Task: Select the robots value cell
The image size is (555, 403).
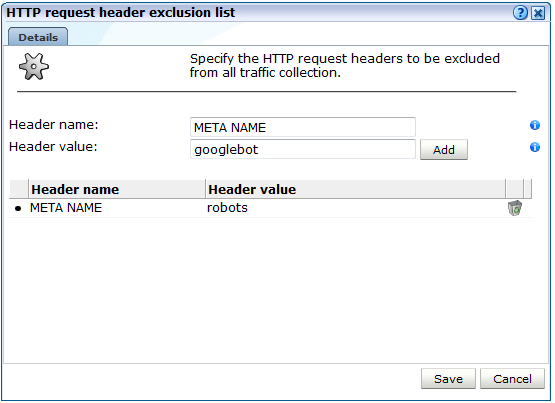Action: pos(227,208)
